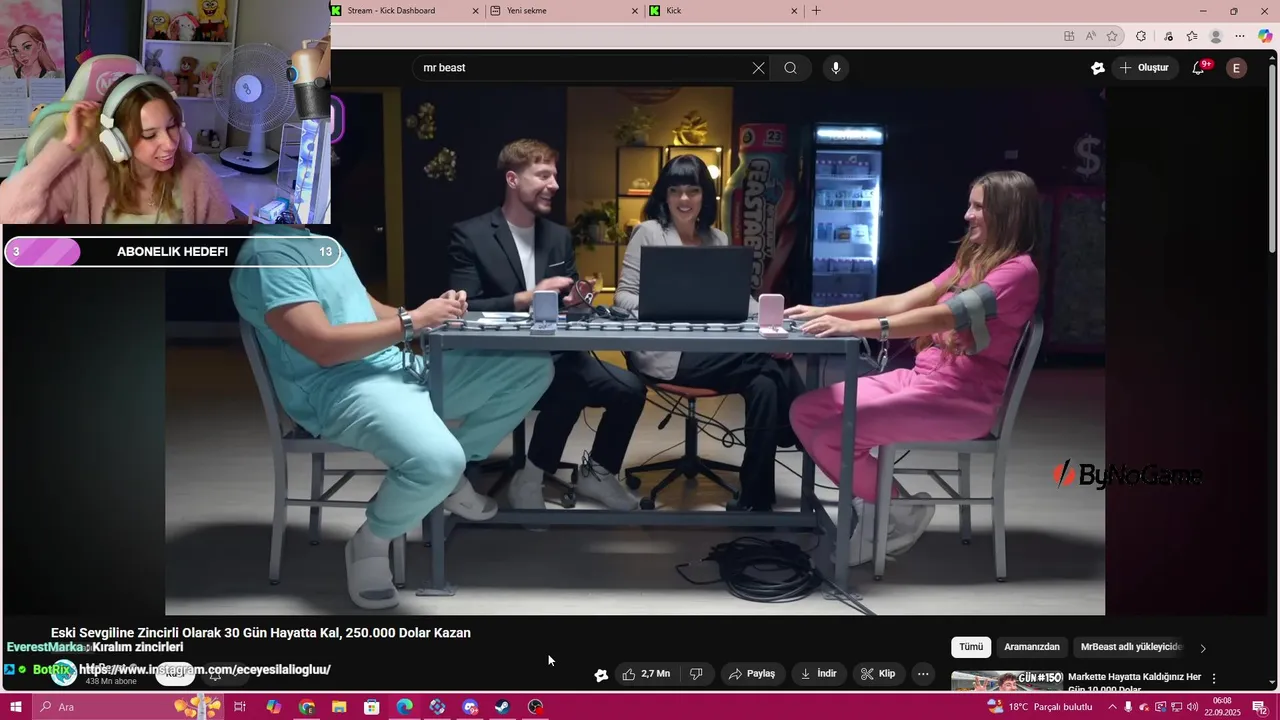Download the video with İndir
1280x720 pixels.
coord(818,674)
